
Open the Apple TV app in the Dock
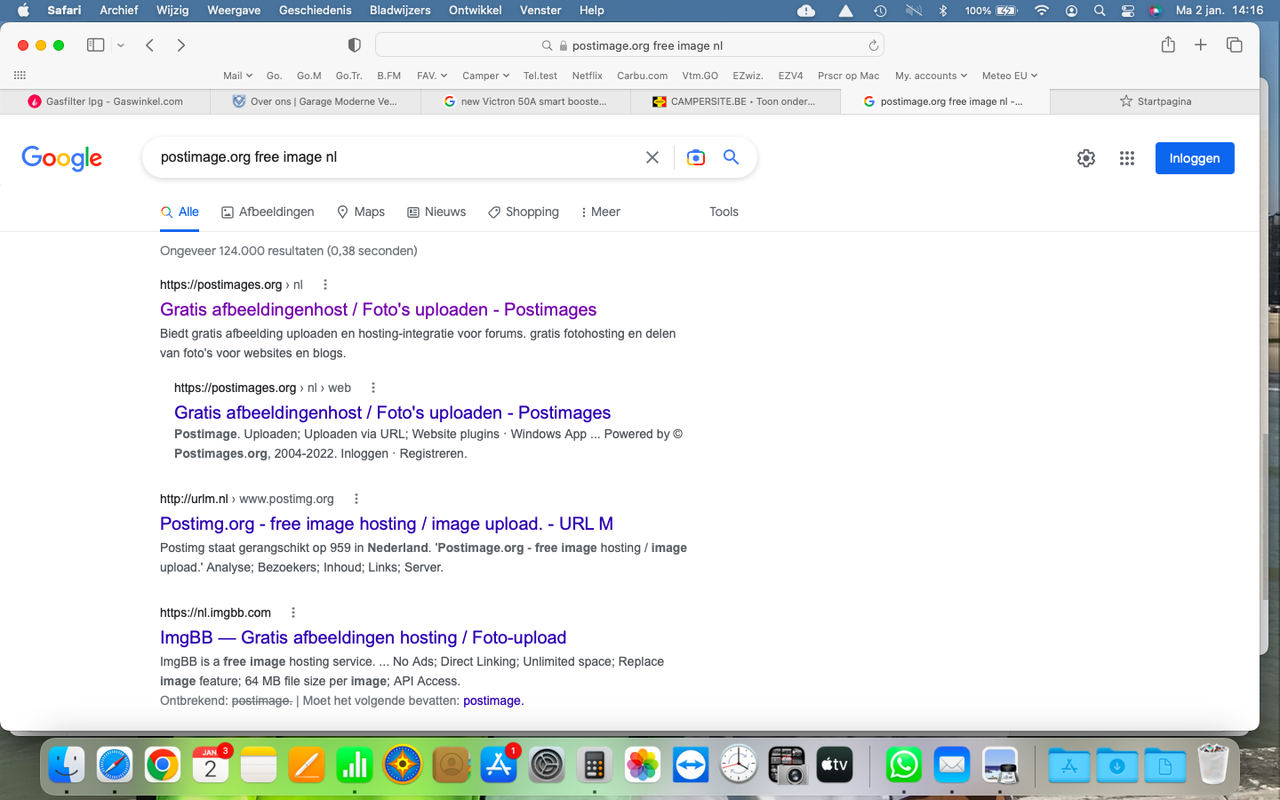click(834, 766)
